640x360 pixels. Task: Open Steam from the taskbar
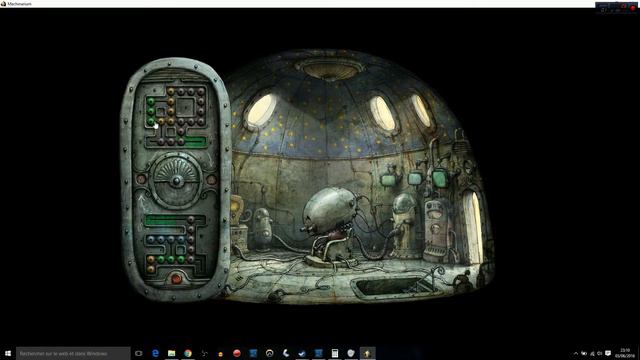click(x=302, y=353)
